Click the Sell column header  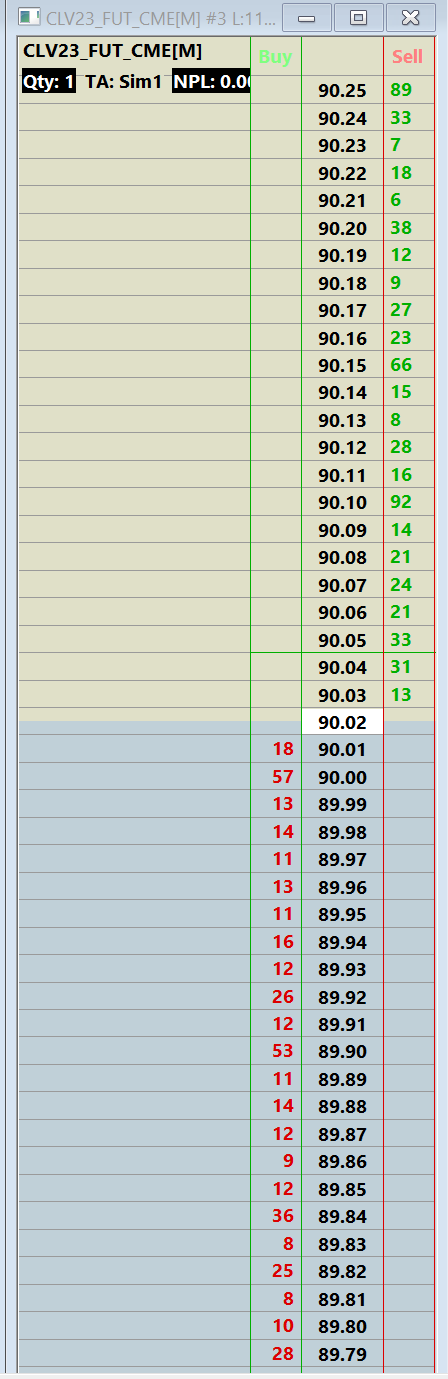pyautogui.click(x=408, y=57)
